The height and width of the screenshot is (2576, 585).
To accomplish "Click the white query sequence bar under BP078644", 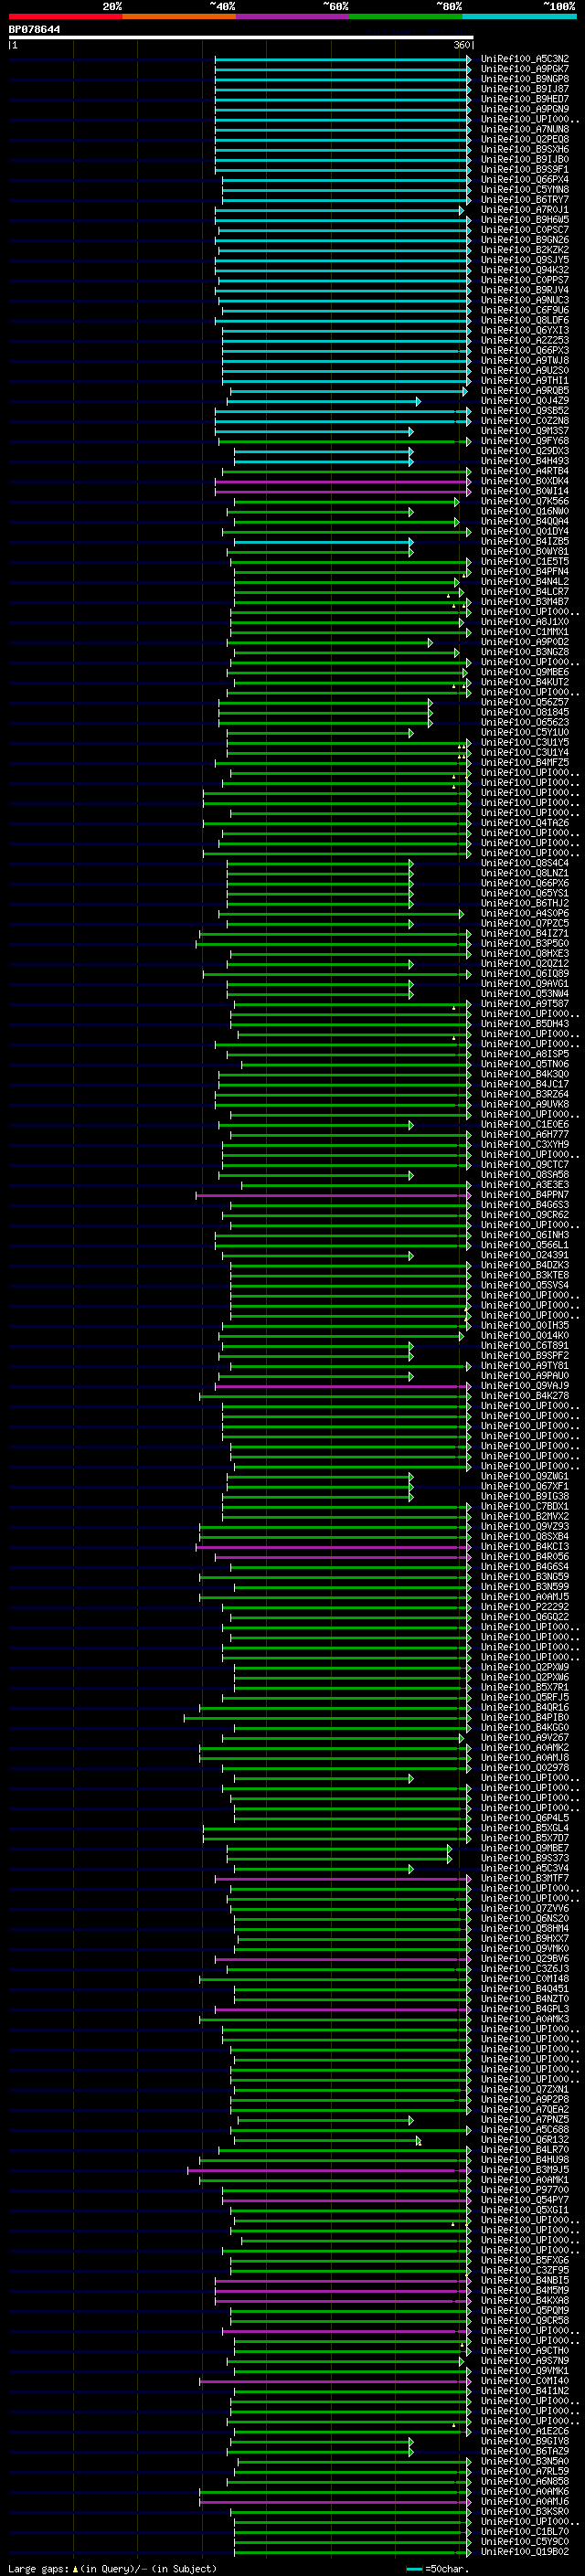I will click(x=241, y=37).
